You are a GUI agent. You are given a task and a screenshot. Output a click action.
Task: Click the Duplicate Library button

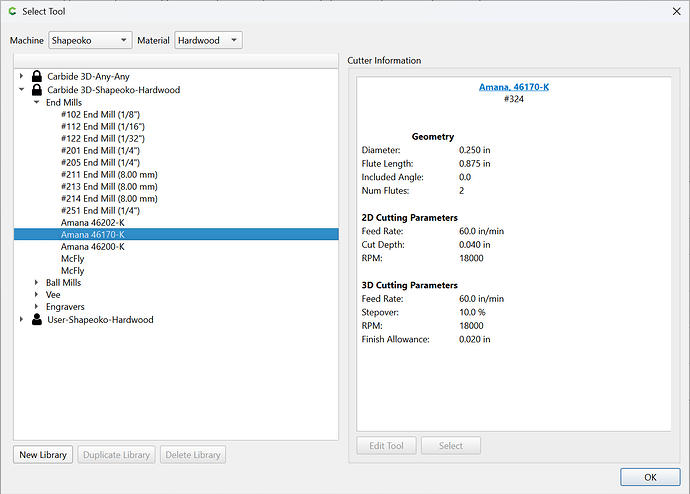pyautogui.click(x=117, y=454)
